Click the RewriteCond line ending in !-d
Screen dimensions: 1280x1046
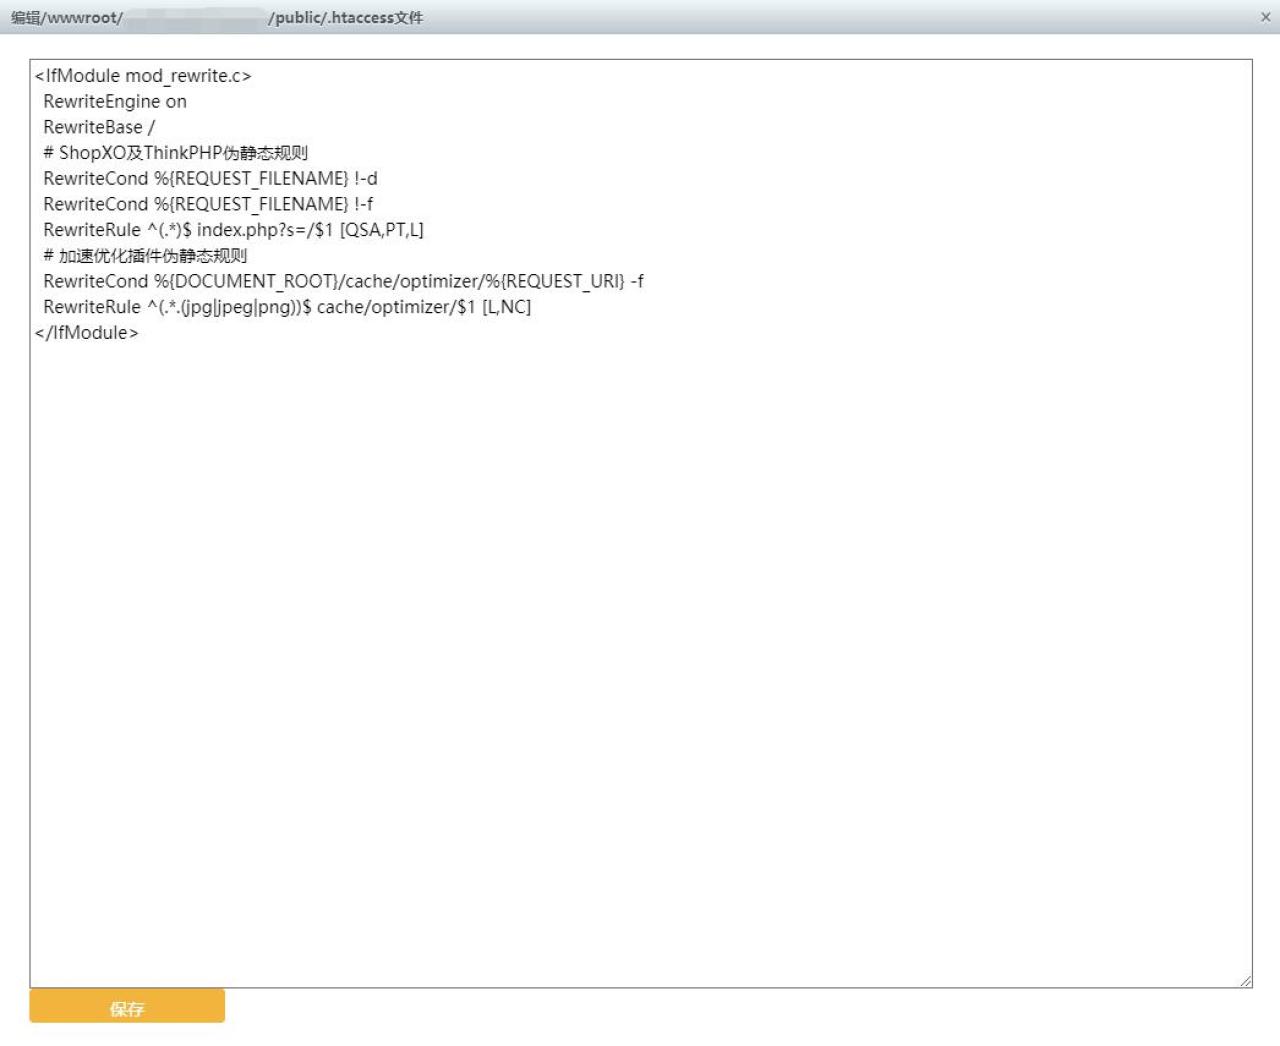[x=210, y=179]
